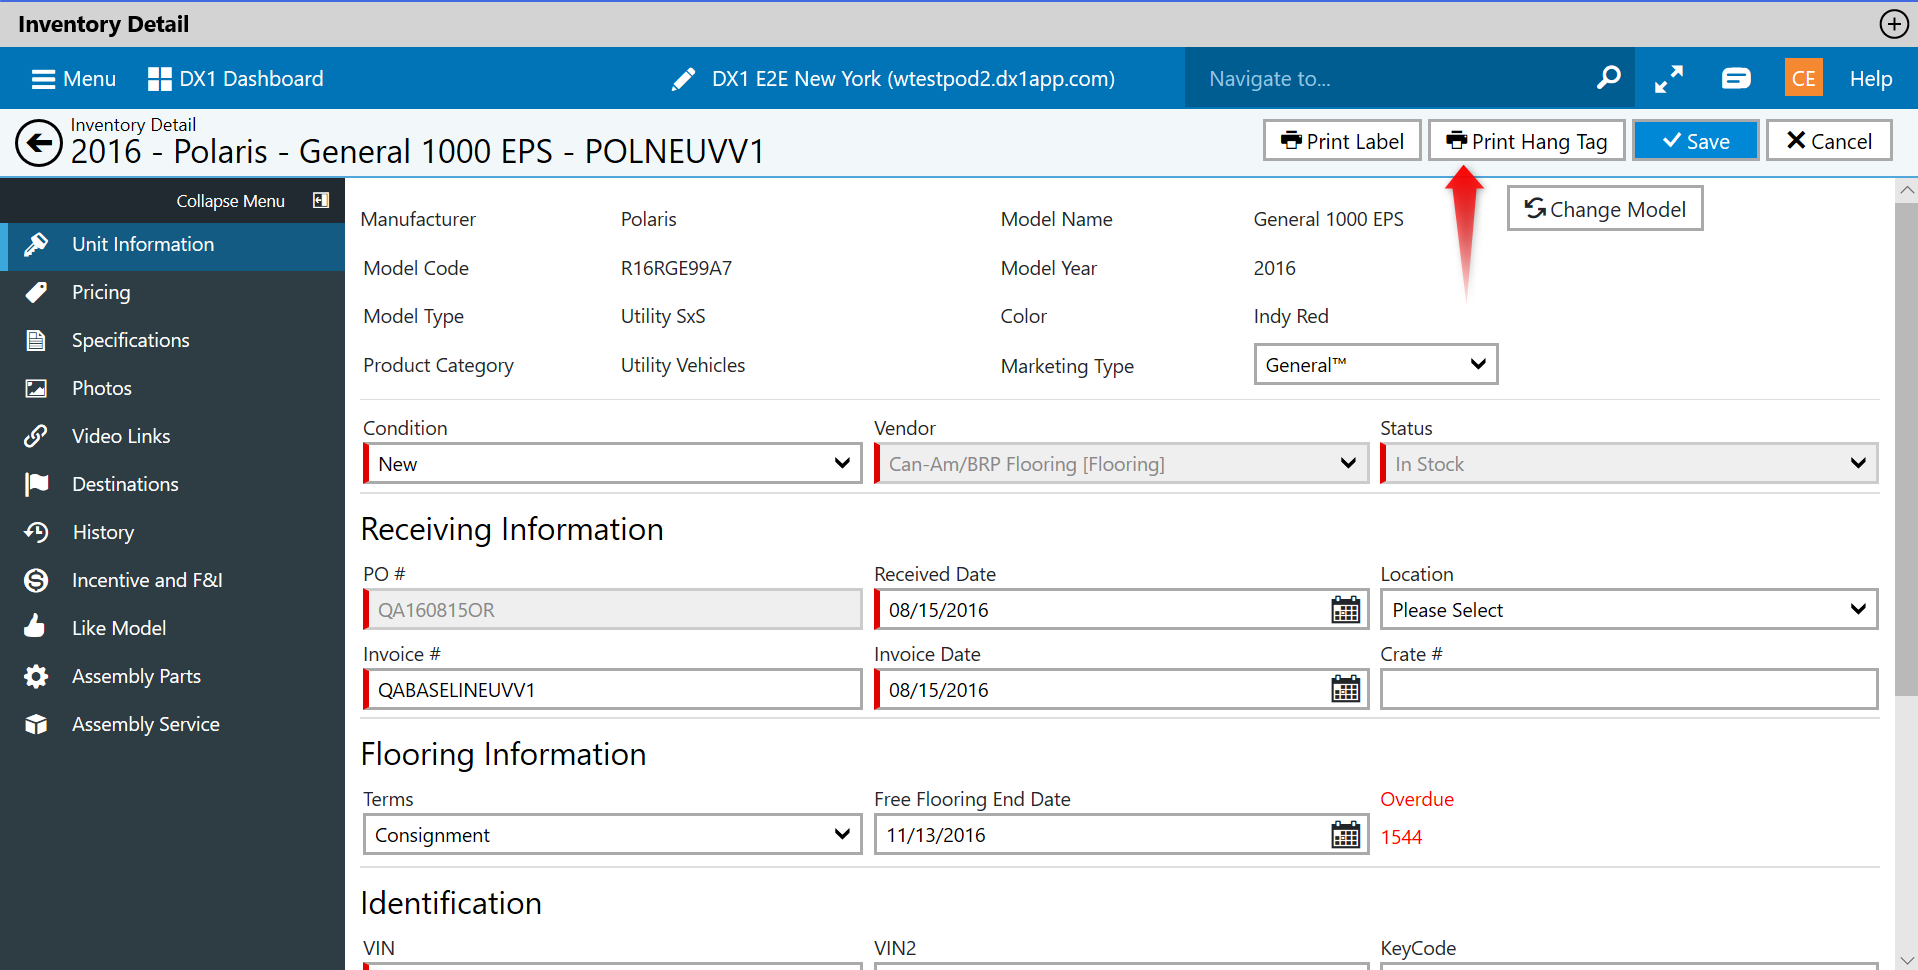Open the Help link
The width and height of the screenshot is (1918, 970).
pyautogui.click(x=1870, y=79)
